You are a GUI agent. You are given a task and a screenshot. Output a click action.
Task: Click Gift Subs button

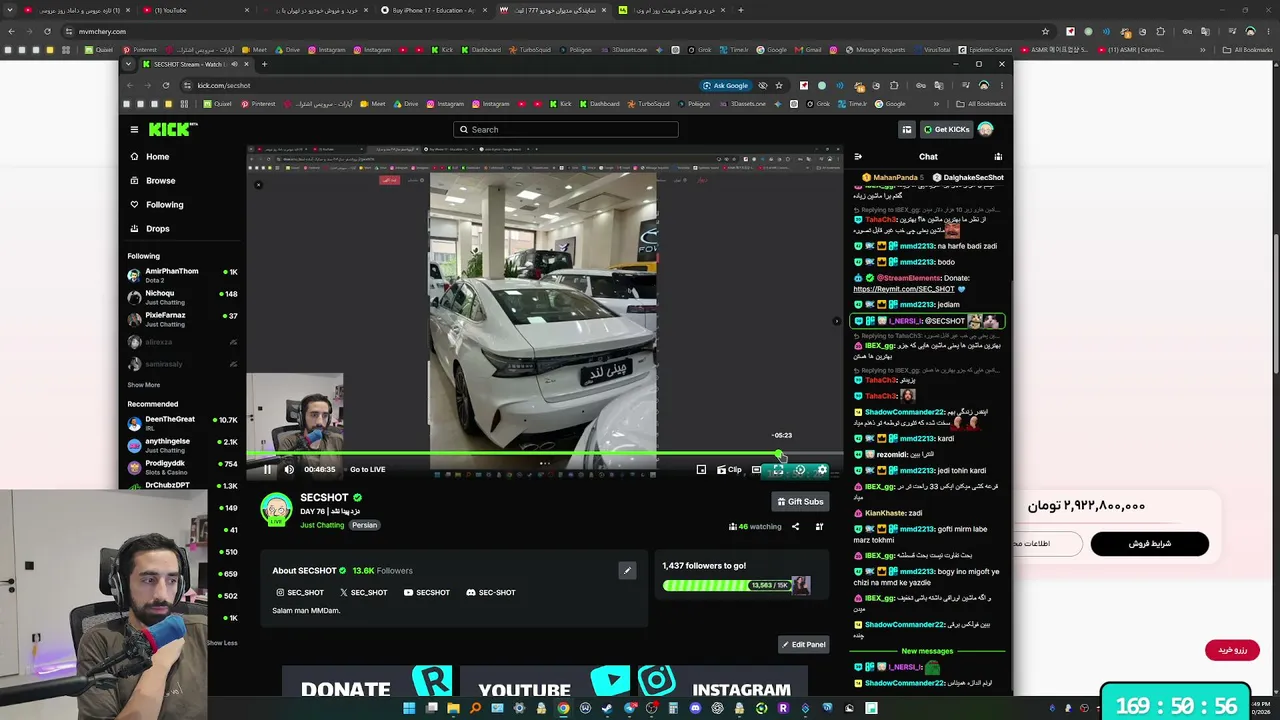800,501
